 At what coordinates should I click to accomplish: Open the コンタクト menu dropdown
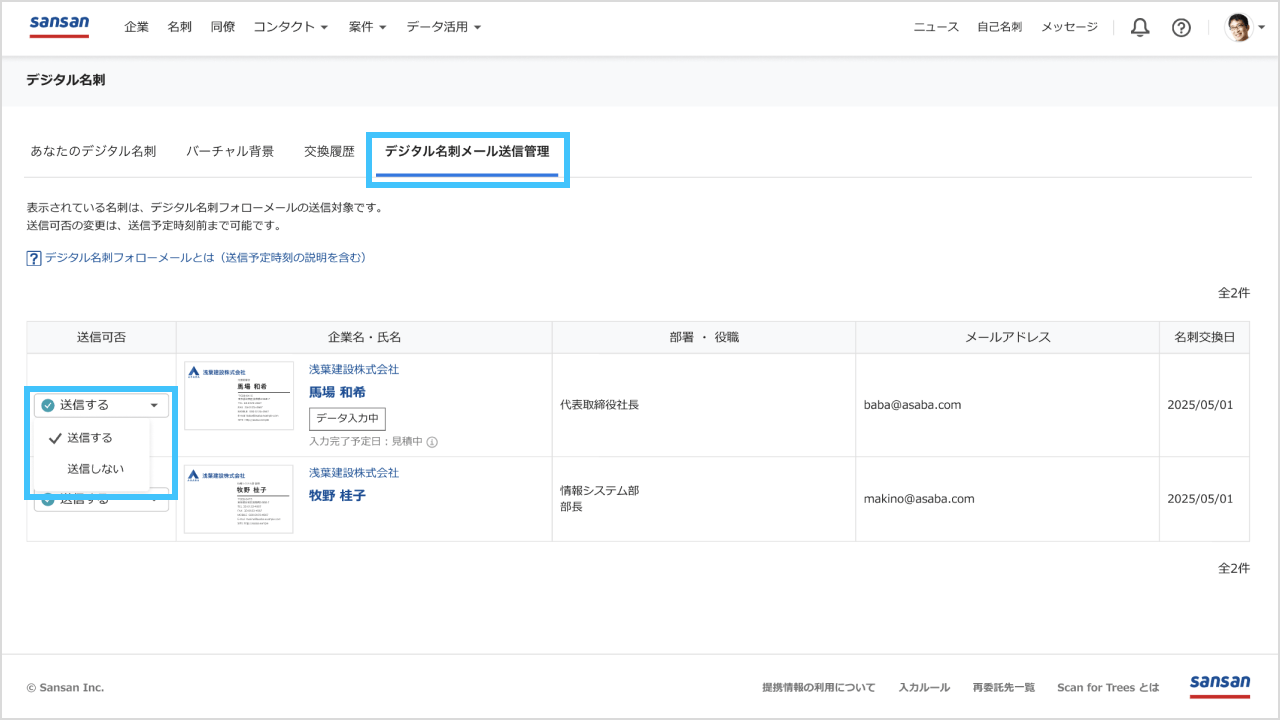tap(290, 27)
